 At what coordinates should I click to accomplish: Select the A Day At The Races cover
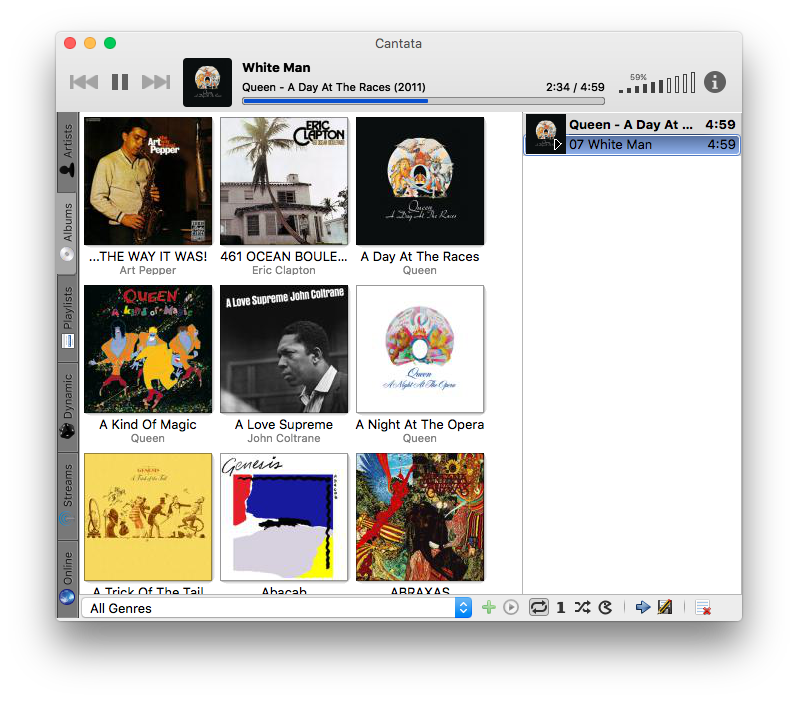coord(420,181)
